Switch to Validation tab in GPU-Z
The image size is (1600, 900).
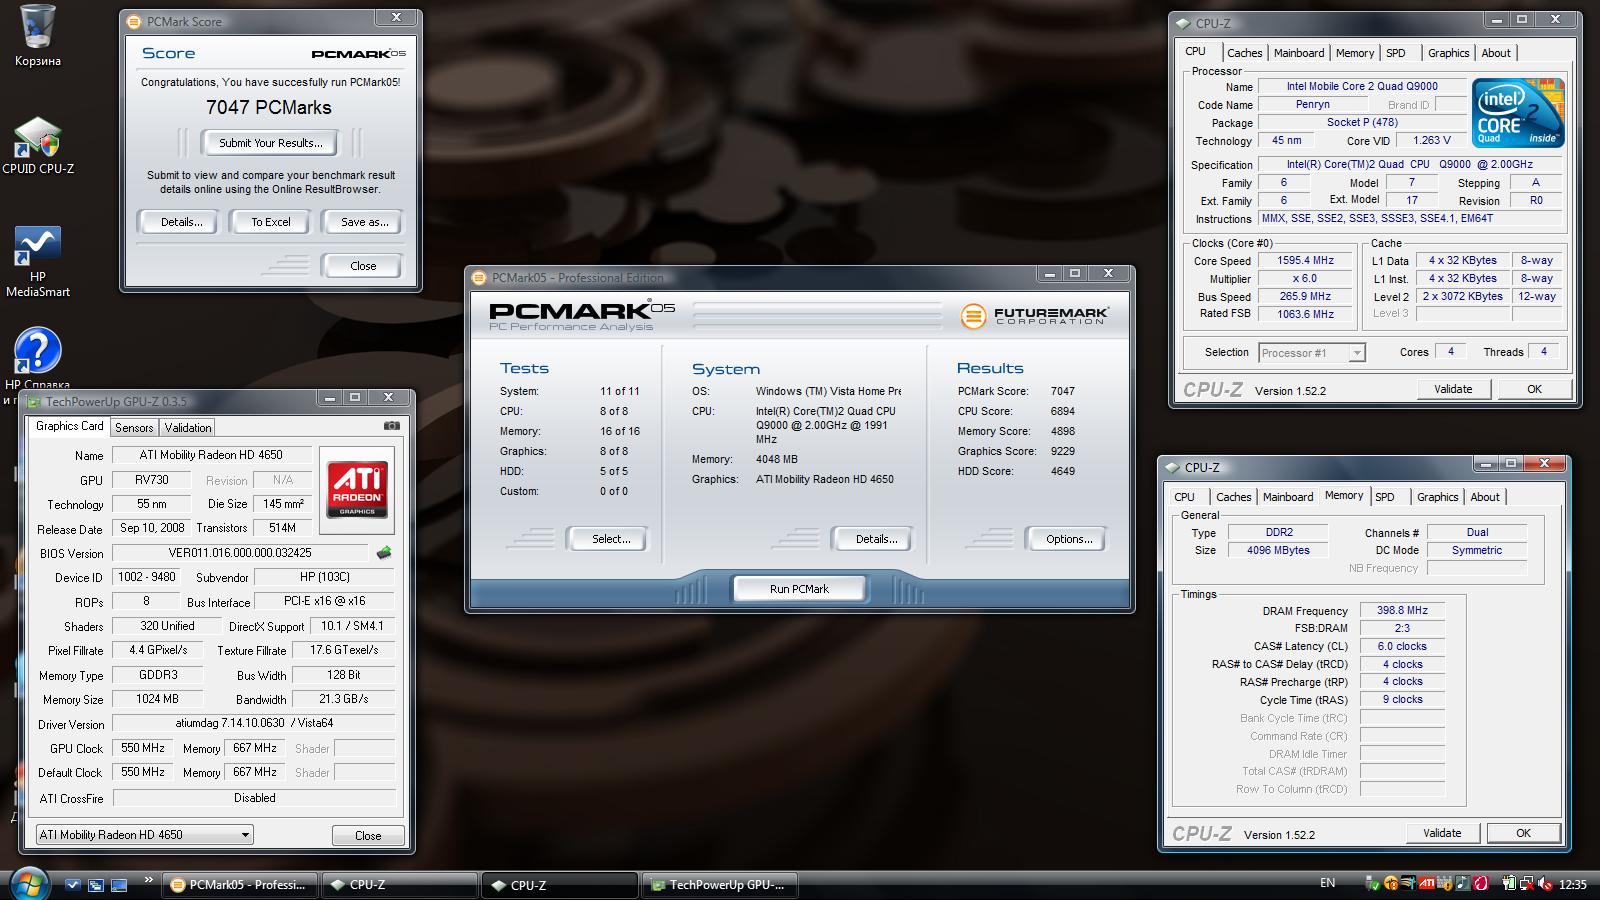click(188, 427)
